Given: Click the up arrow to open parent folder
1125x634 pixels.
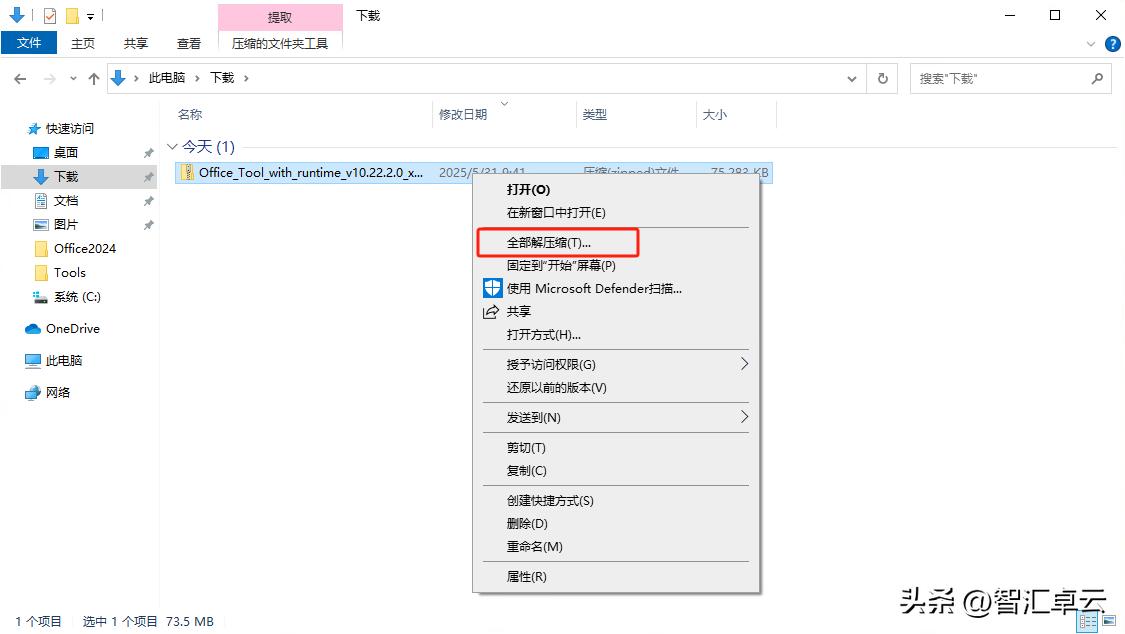Looking at the screenshot, I should 93,78.
